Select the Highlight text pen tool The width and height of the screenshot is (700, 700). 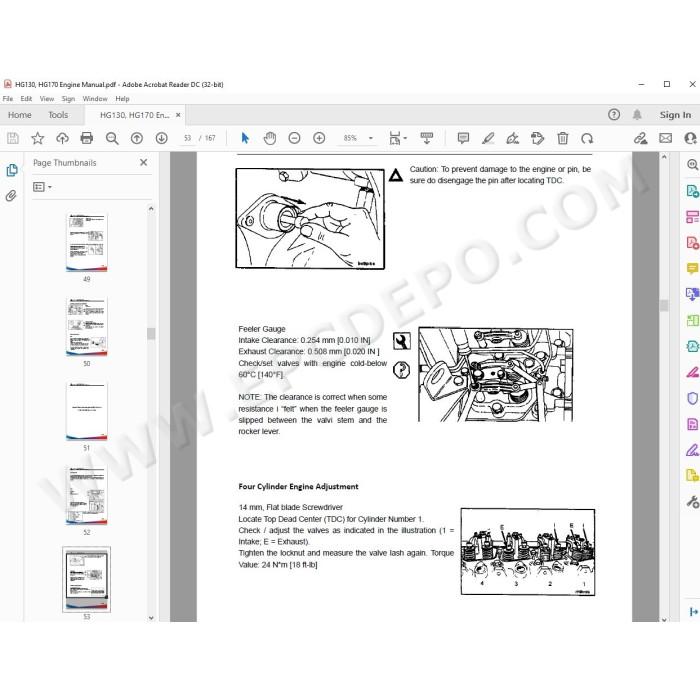pyautogui.click(x=488, y=138)
